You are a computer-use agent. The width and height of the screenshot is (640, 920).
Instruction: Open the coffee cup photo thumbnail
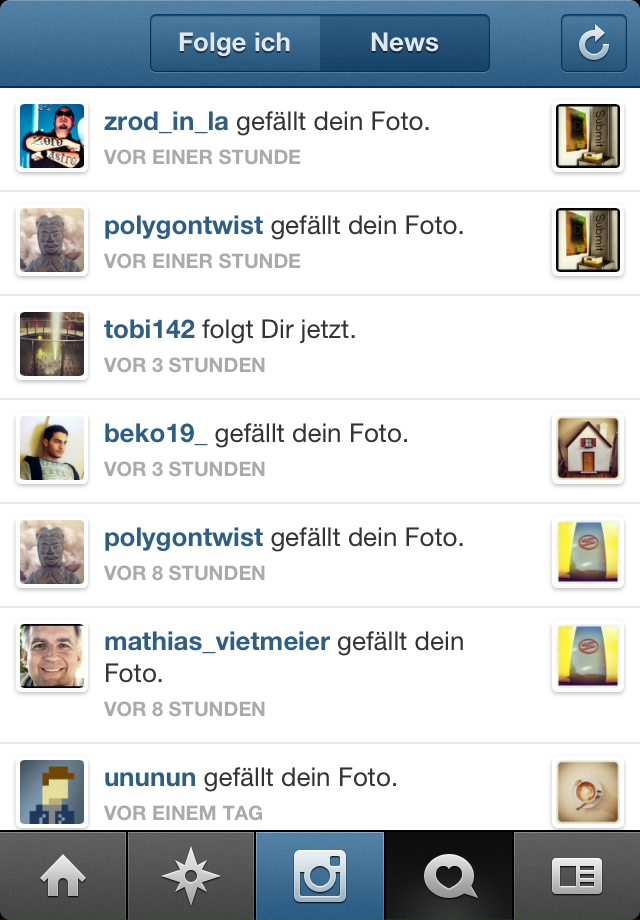coord(588,792)
